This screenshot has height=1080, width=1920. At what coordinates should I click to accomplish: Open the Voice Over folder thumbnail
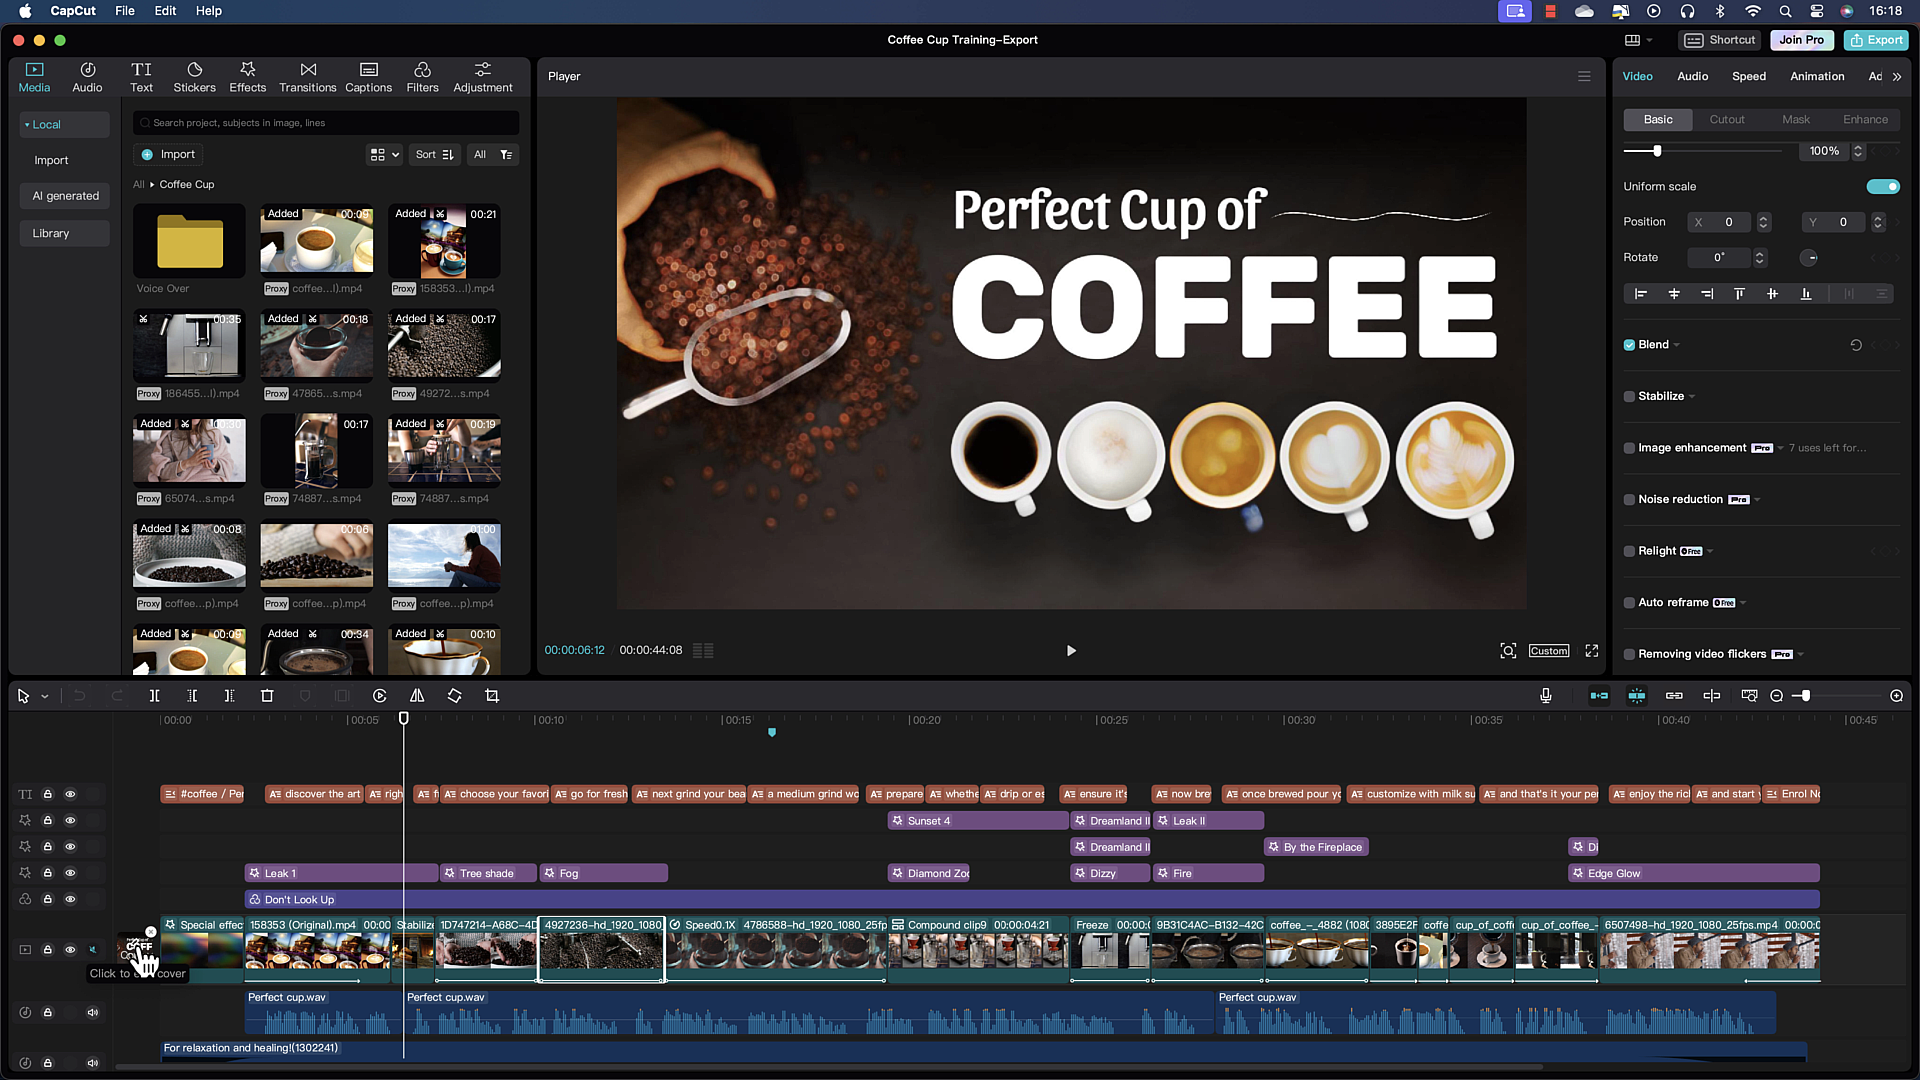pyautogui.click(x=189, y=241)
